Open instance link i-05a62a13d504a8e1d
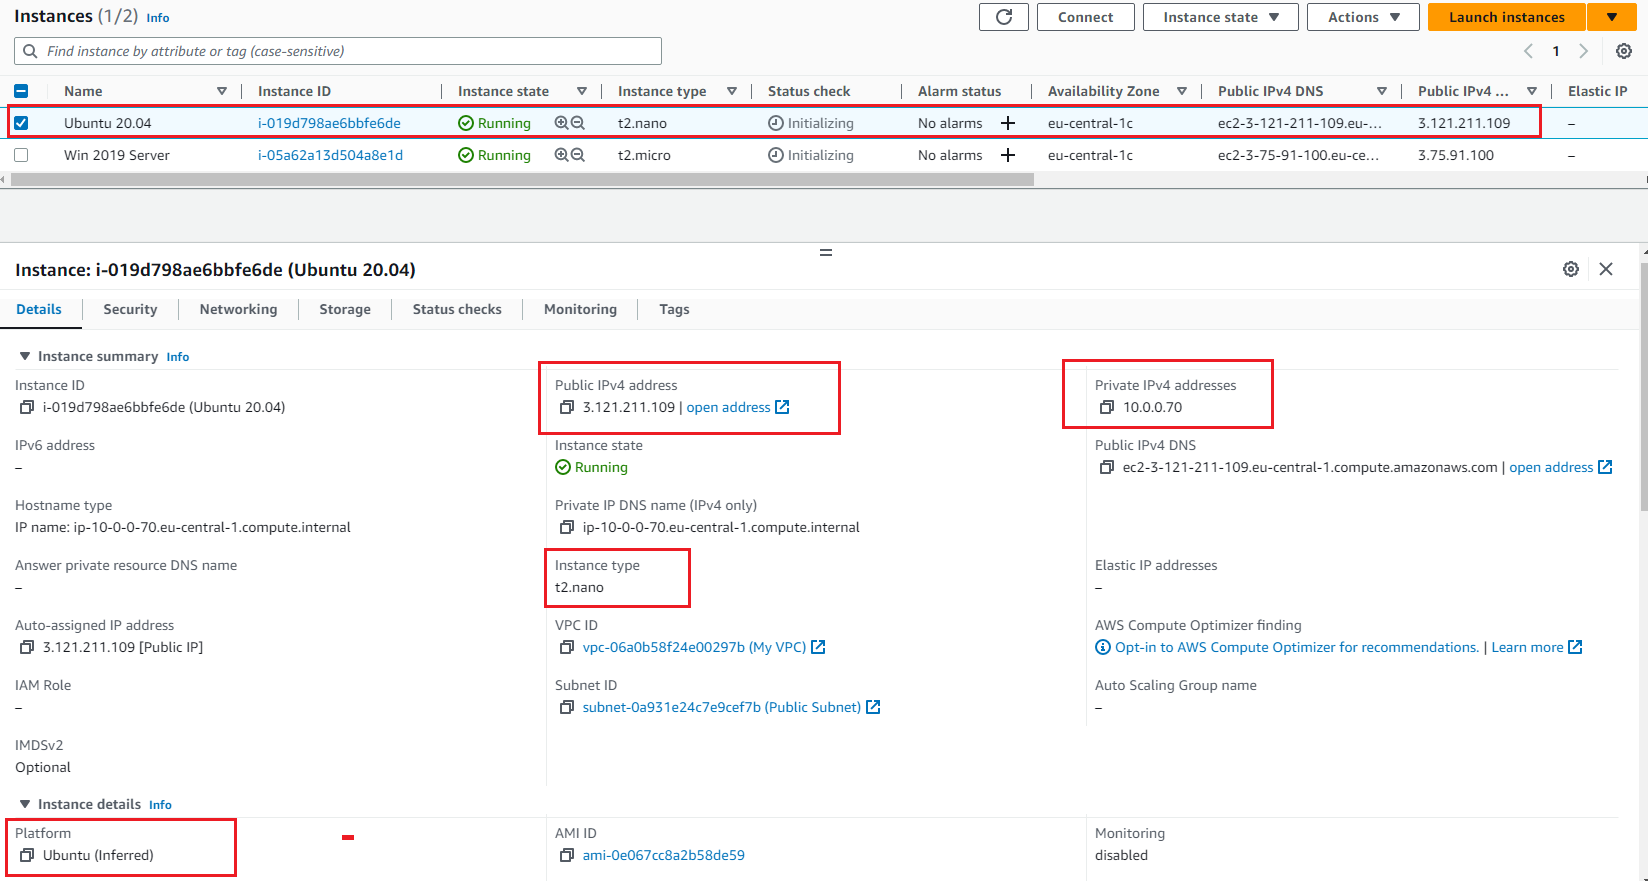The width and height of the screenshot is (1648, 881). click(330, 155)
